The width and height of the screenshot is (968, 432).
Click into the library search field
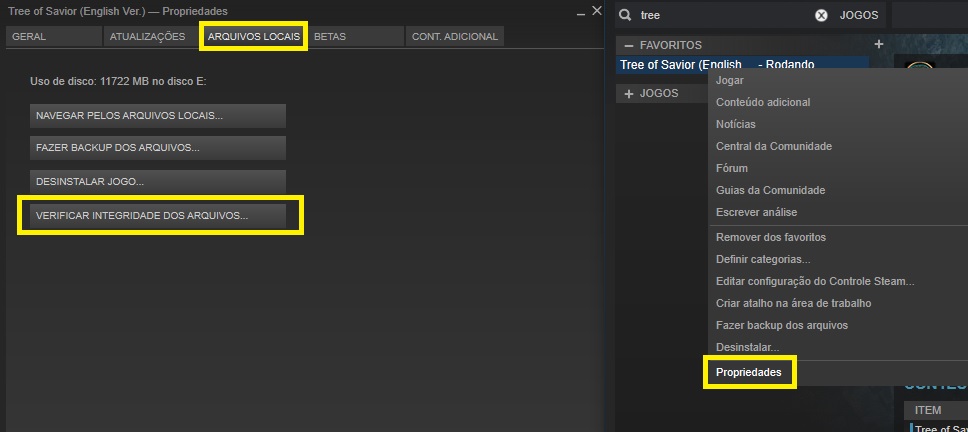pyautogui.click(x=720, y=15)
